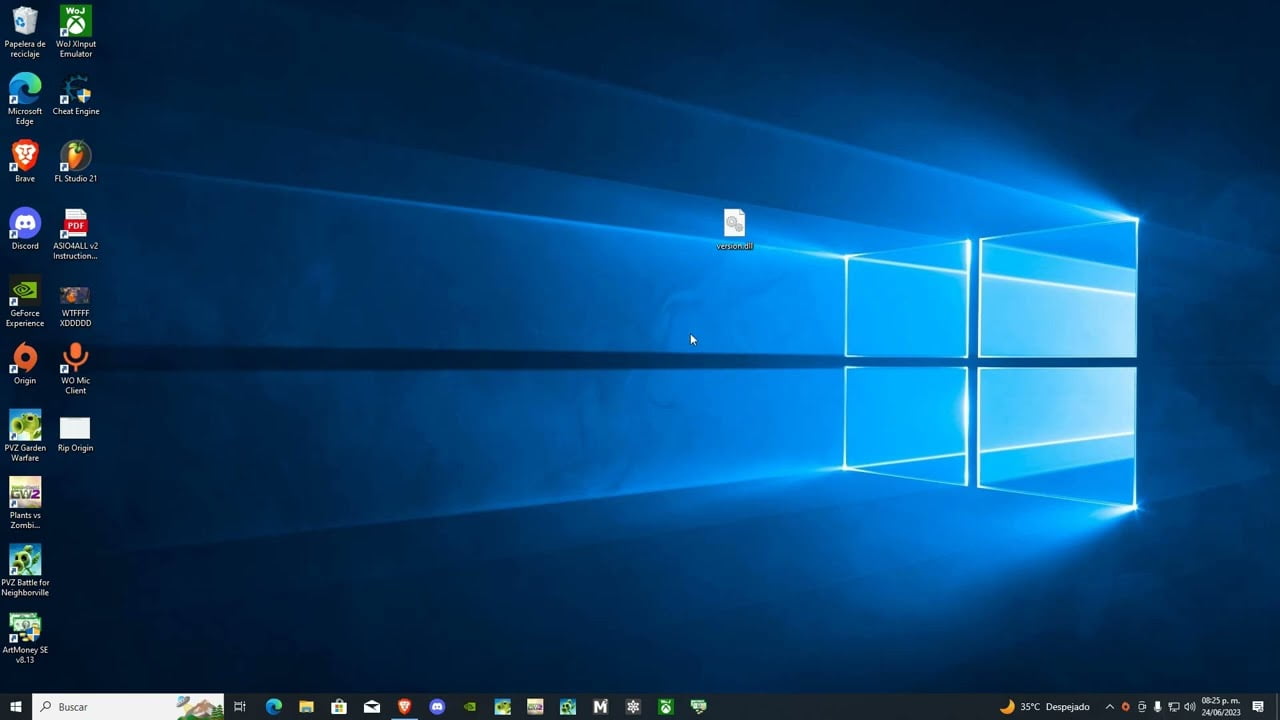Open File Explorer from the taskbar
1280x720 pixels.
306,707
